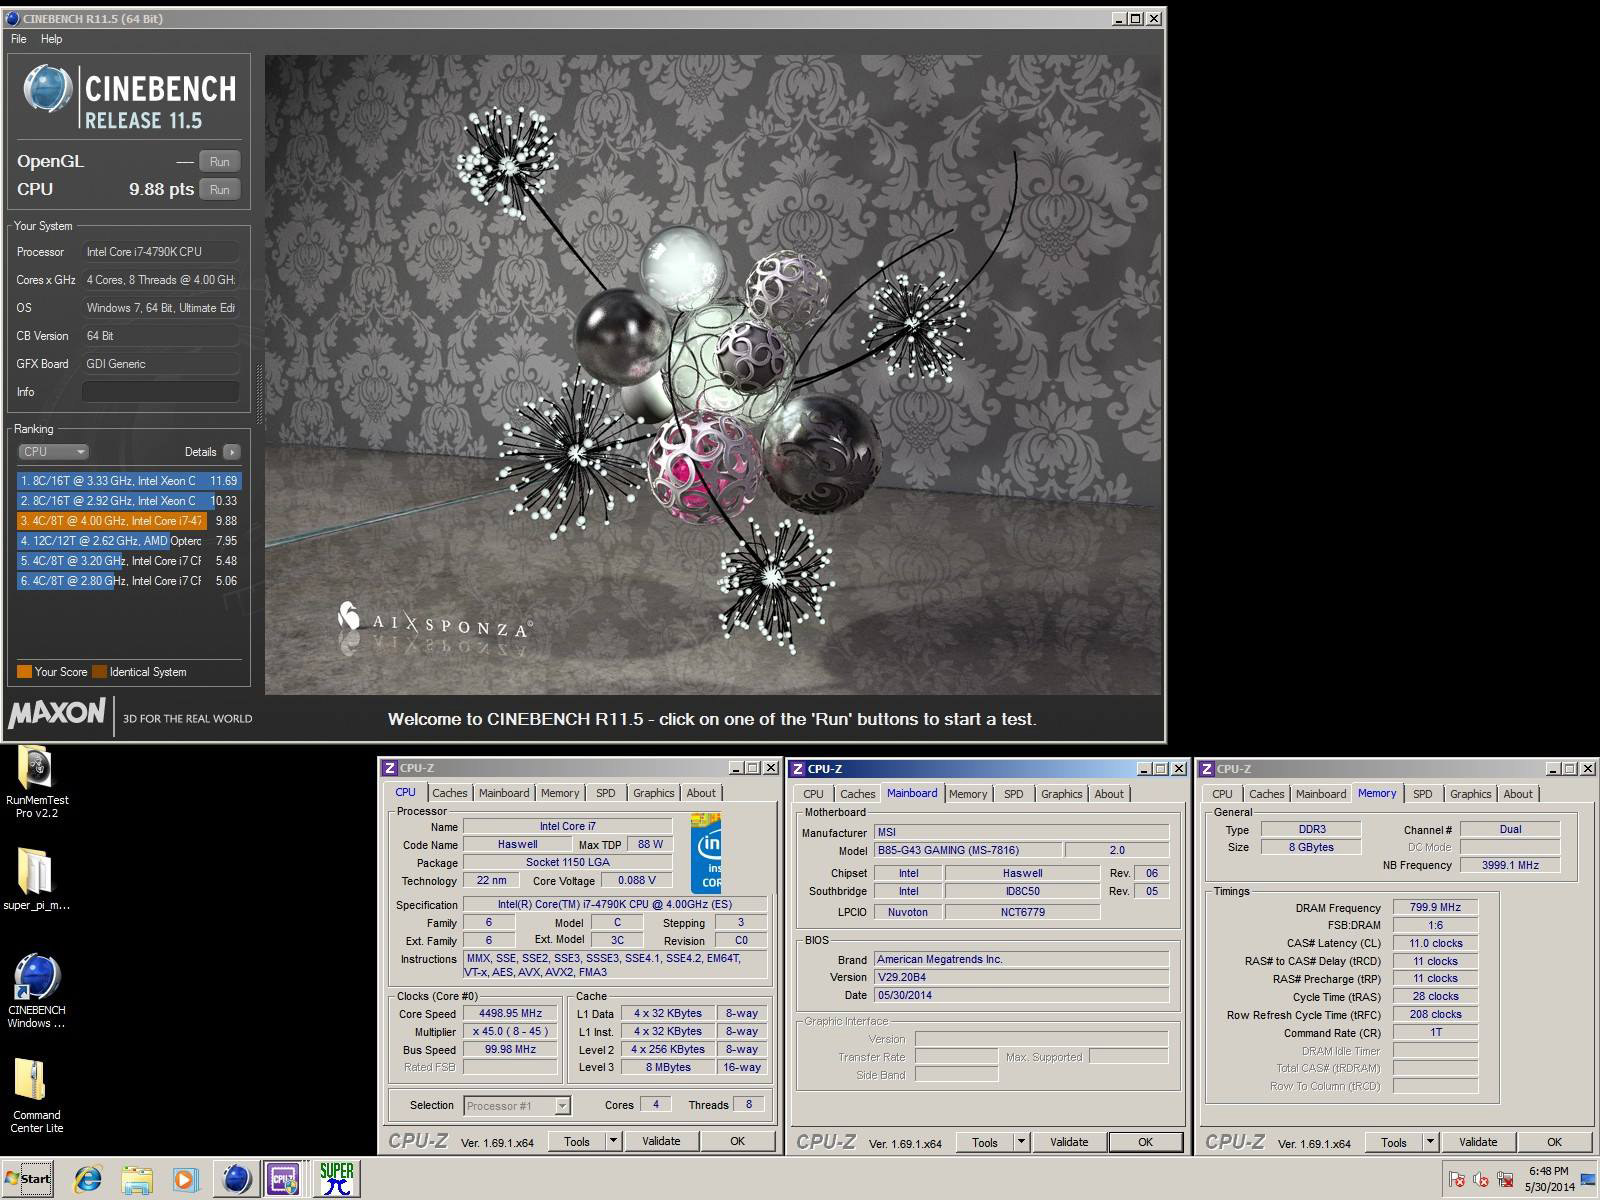Screen dimensions: 1600x1200
Task: Expand the ranking Details arrow
Action: click(232, 452)
